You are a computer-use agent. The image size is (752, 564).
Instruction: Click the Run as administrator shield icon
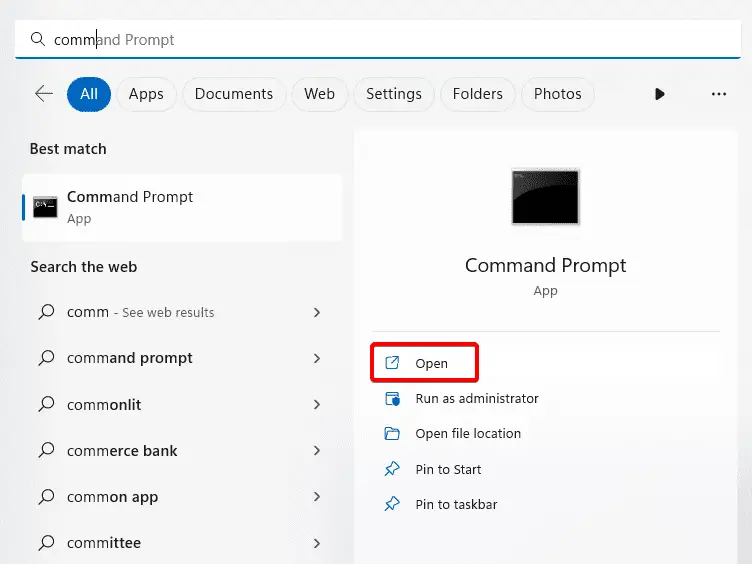click(392, 399)
